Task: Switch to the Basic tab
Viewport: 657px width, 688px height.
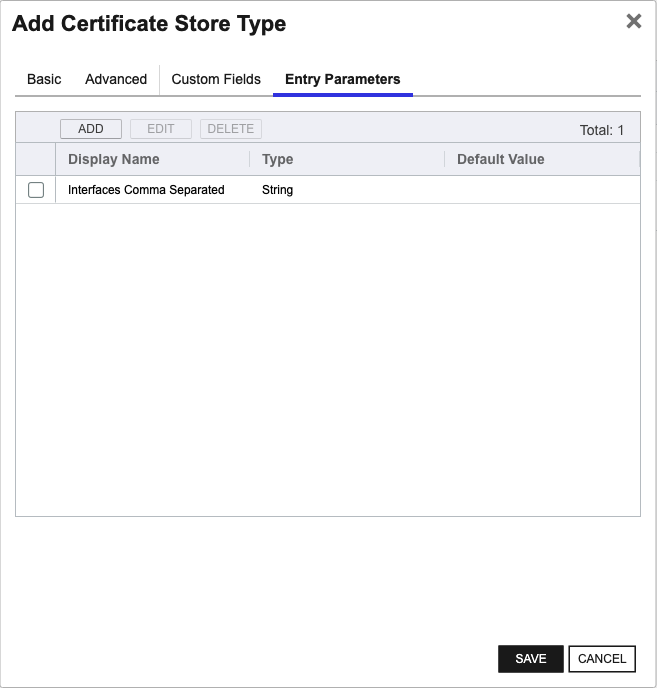Action: [44, 79]
